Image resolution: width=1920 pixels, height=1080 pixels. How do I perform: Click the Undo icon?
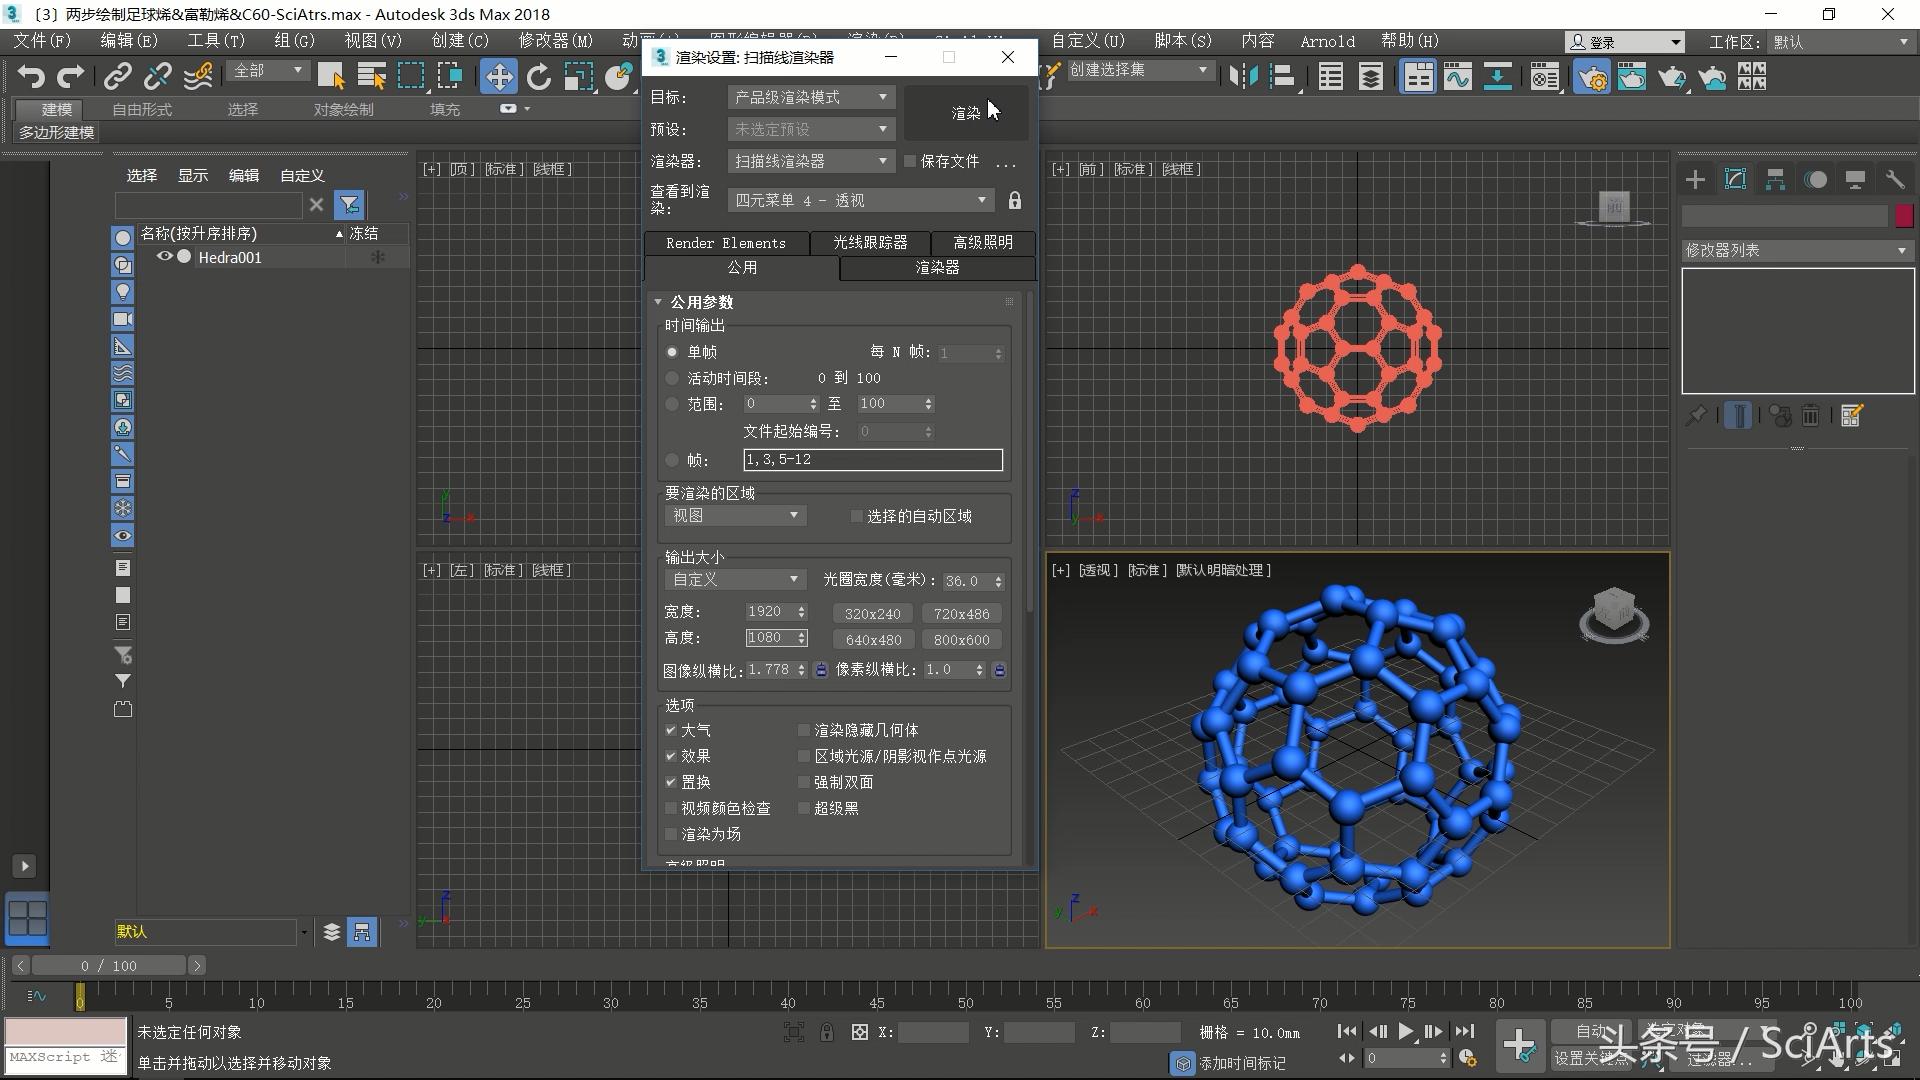coord(31,76)
